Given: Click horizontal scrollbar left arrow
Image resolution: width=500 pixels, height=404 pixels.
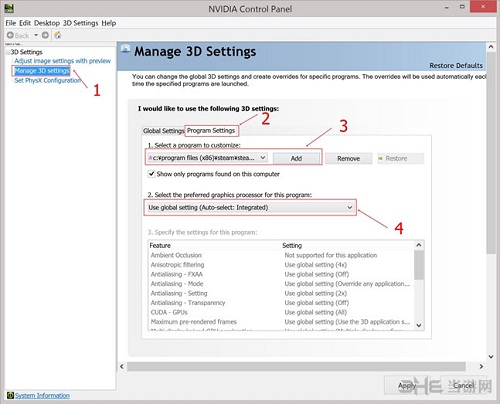Looking at the screenshot, I should pos(122,366).
